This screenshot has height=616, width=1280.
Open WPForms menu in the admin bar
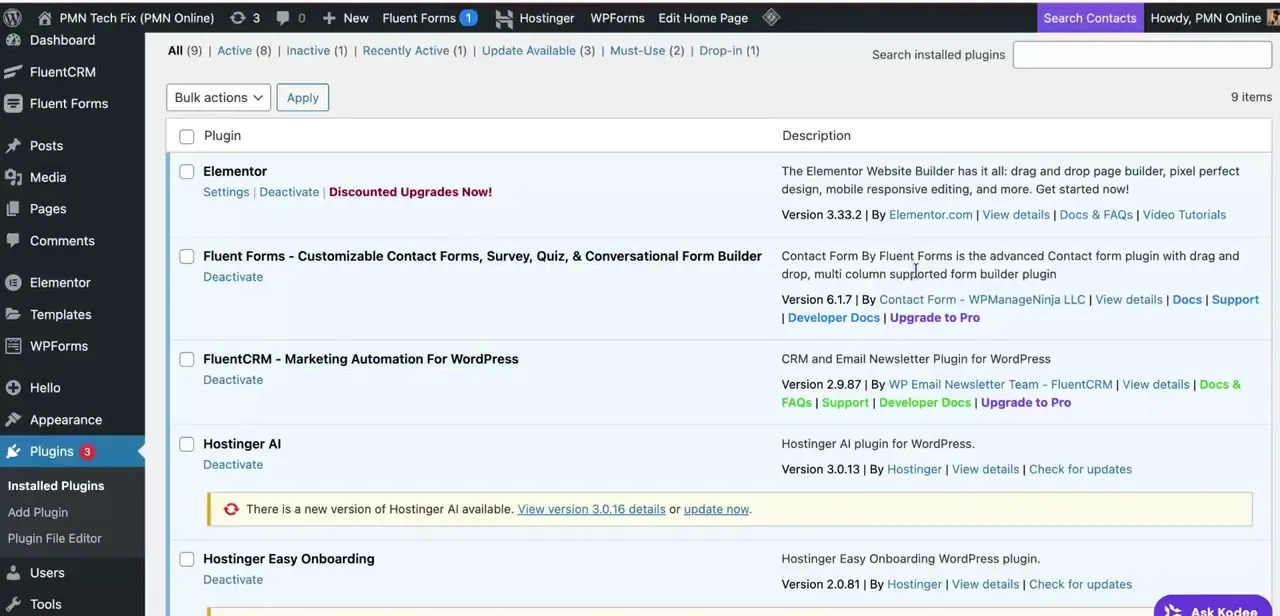(x=617, y=18)
